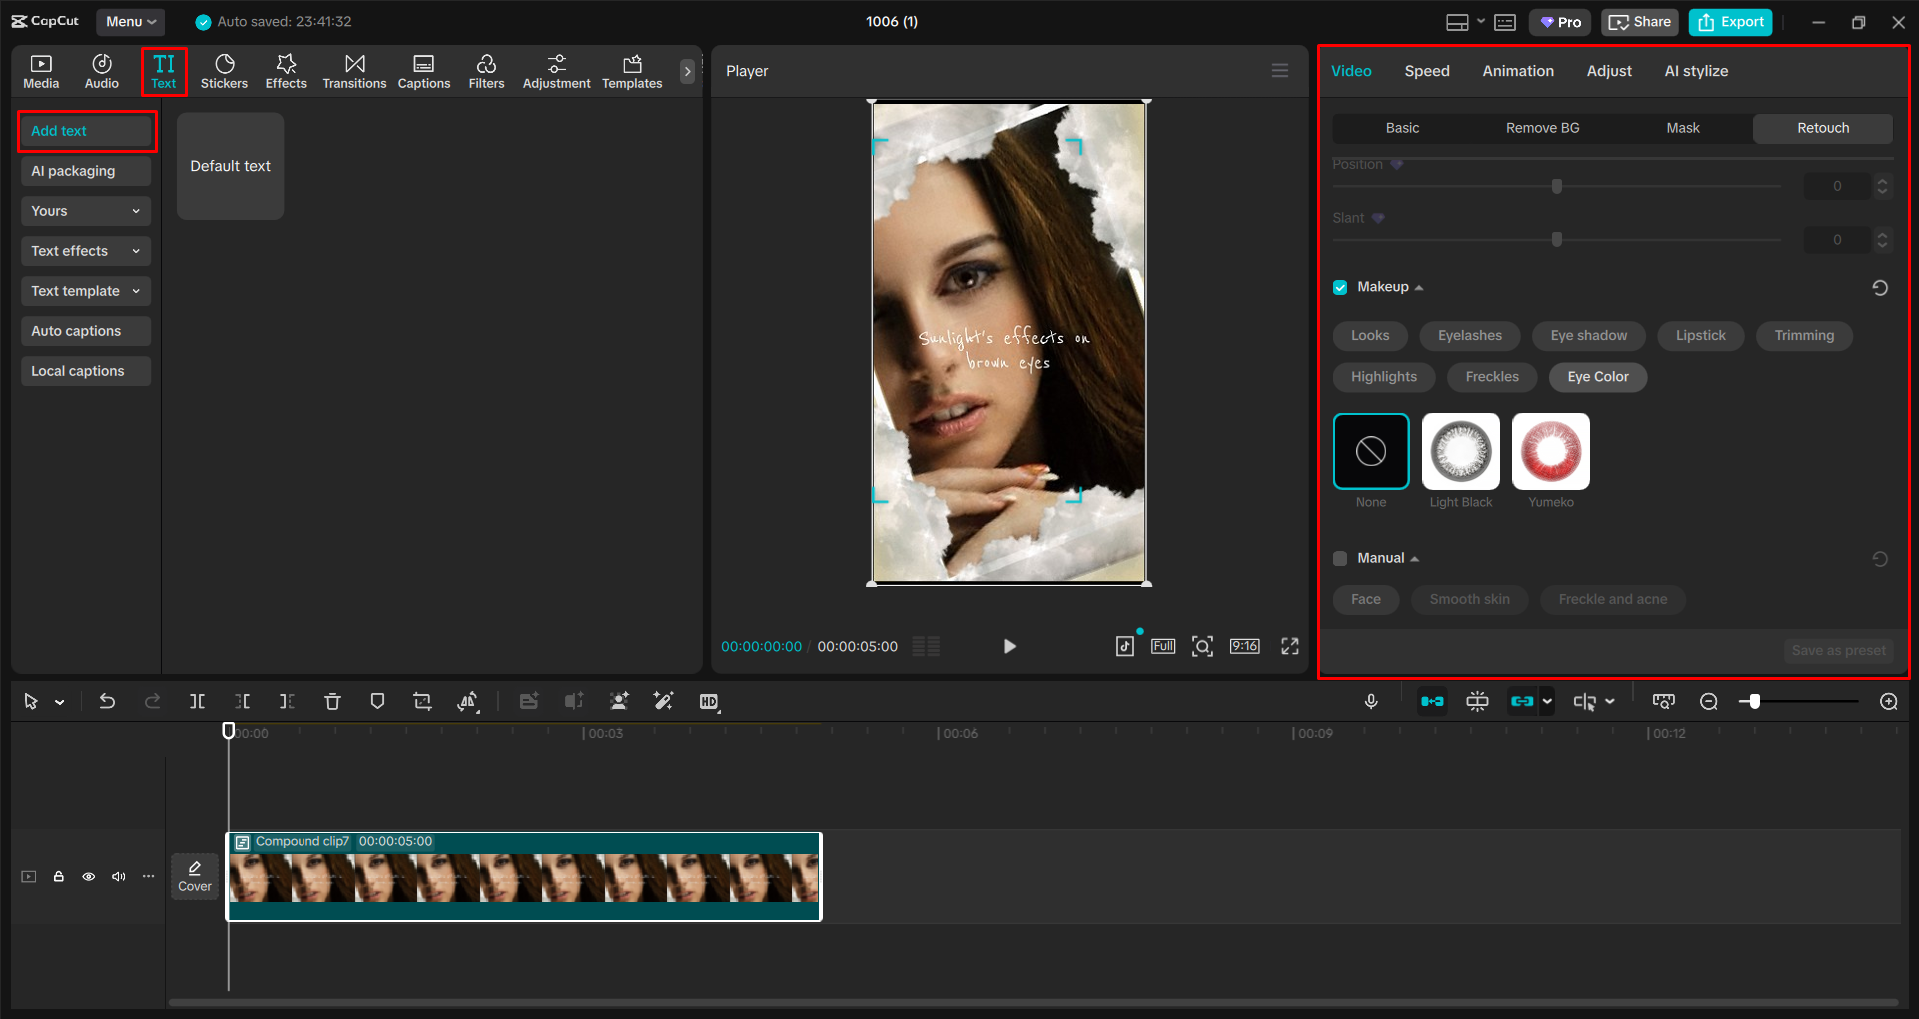Select the Split tool in the timeline toolbar

197,701
